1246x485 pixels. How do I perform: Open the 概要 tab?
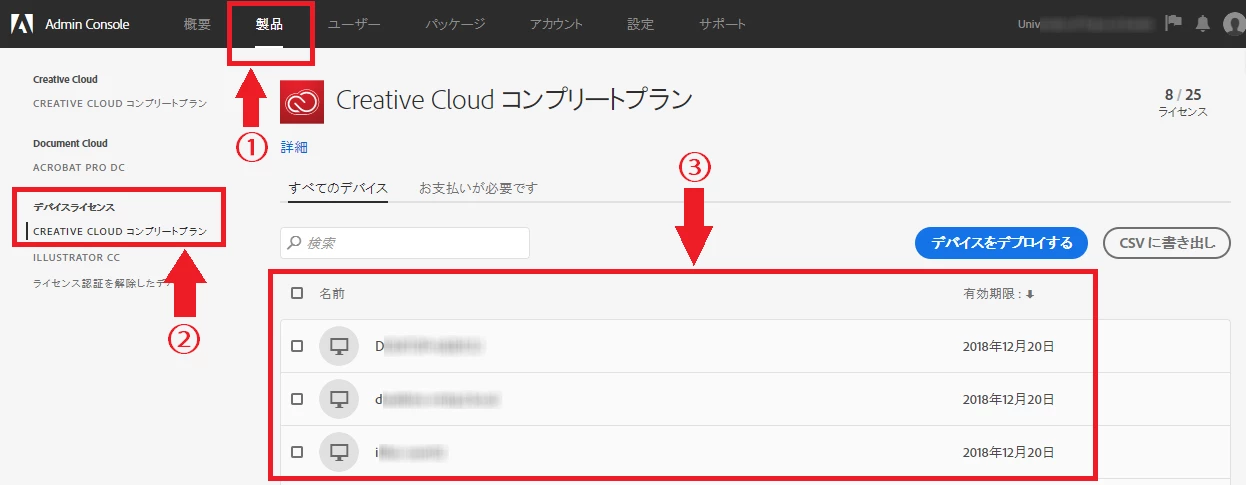(x=197, y=24)
